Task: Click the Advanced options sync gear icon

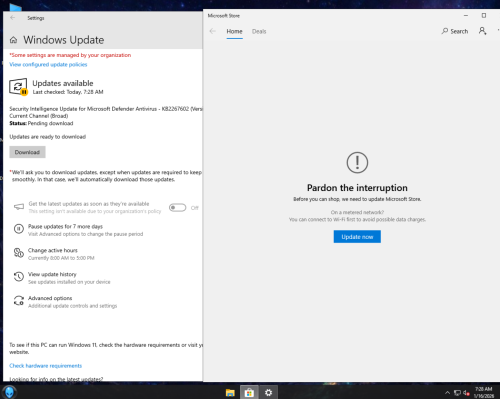Action: [19, 301]
